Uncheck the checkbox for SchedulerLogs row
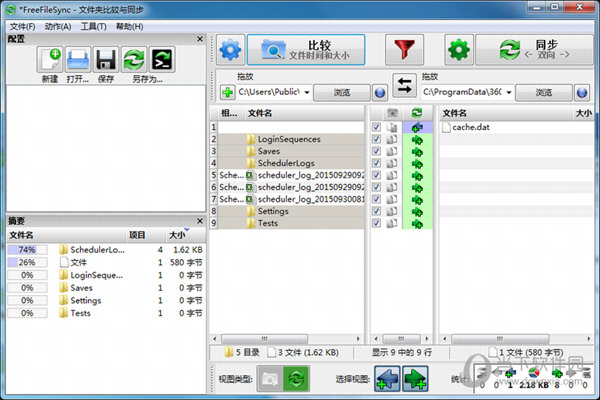Image resolution: width=600 pixels, height=400 pixels. pyautogui.click(x=377, y=163)
